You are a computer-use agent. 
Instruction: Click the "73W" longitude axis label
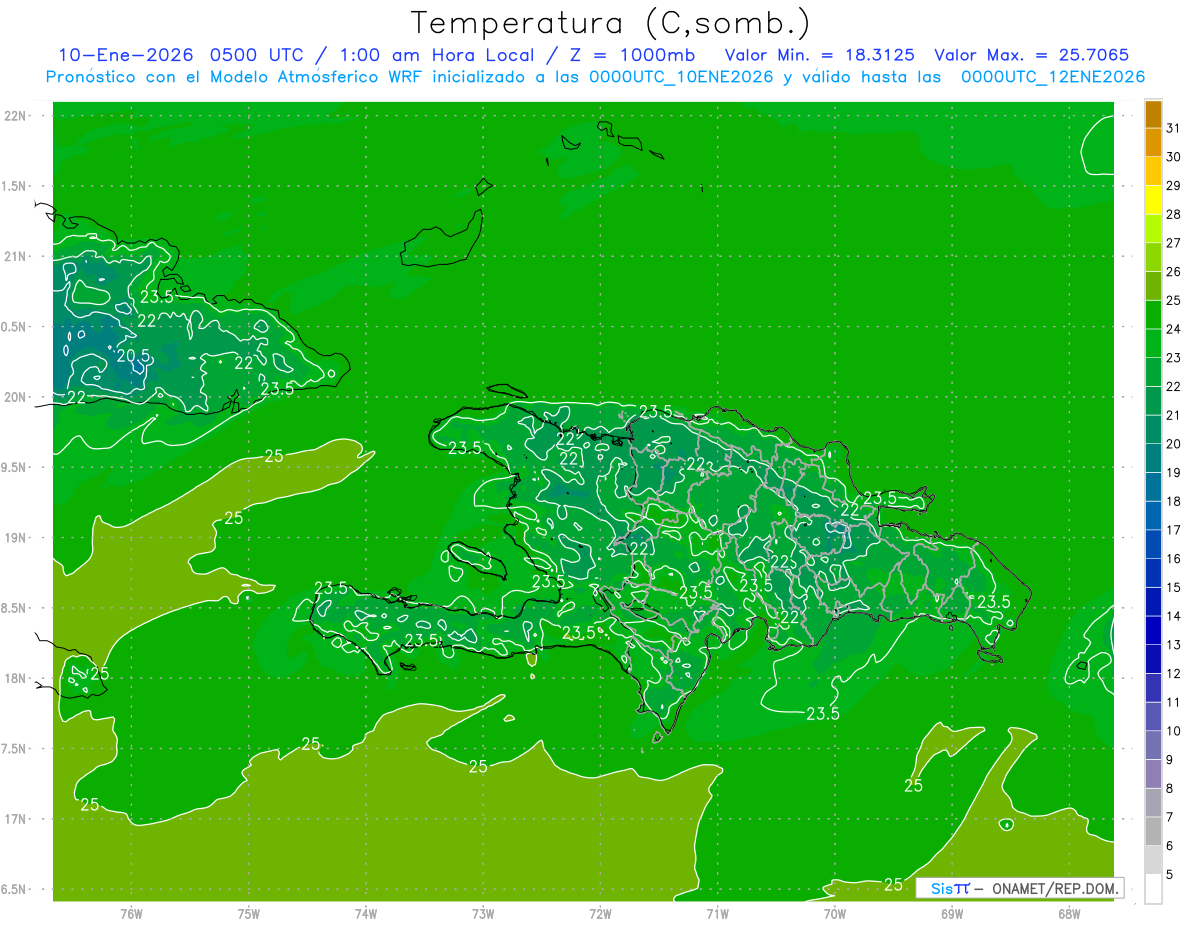point(483,913)
